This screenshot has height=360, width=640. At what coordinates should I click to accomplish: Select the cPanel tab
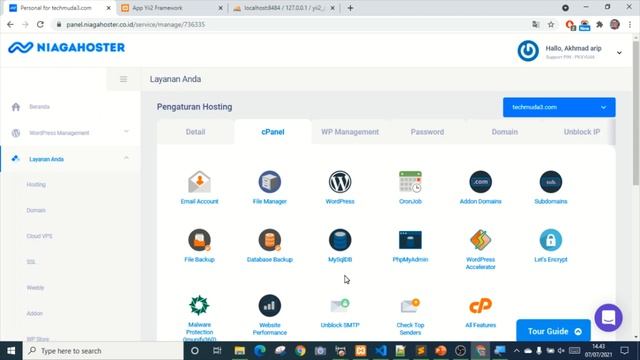coord(273,132)
